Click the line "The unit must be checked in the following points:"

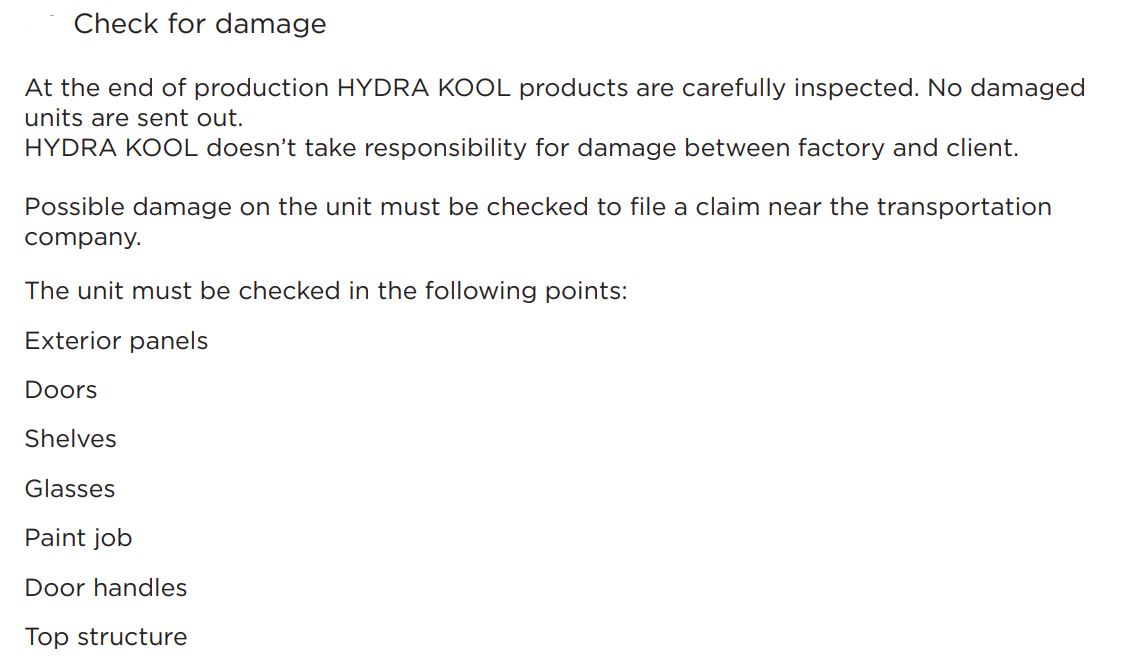[325, 291]
